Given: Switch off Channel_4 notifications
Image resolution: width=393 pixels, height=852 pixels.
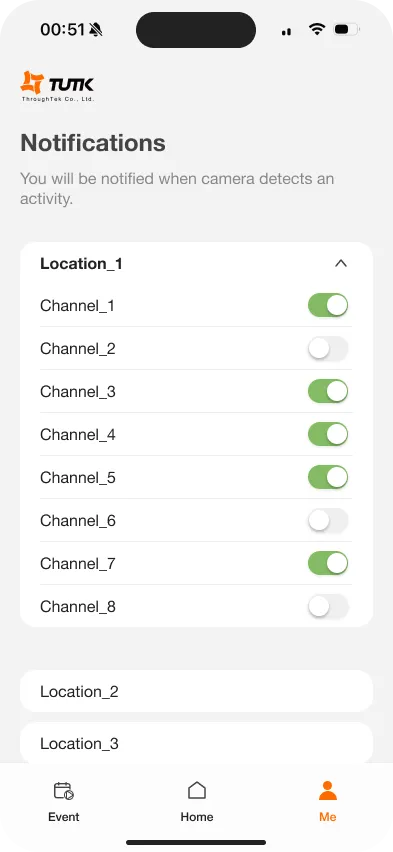Looking at the screenshot, I should coord(328,434).
